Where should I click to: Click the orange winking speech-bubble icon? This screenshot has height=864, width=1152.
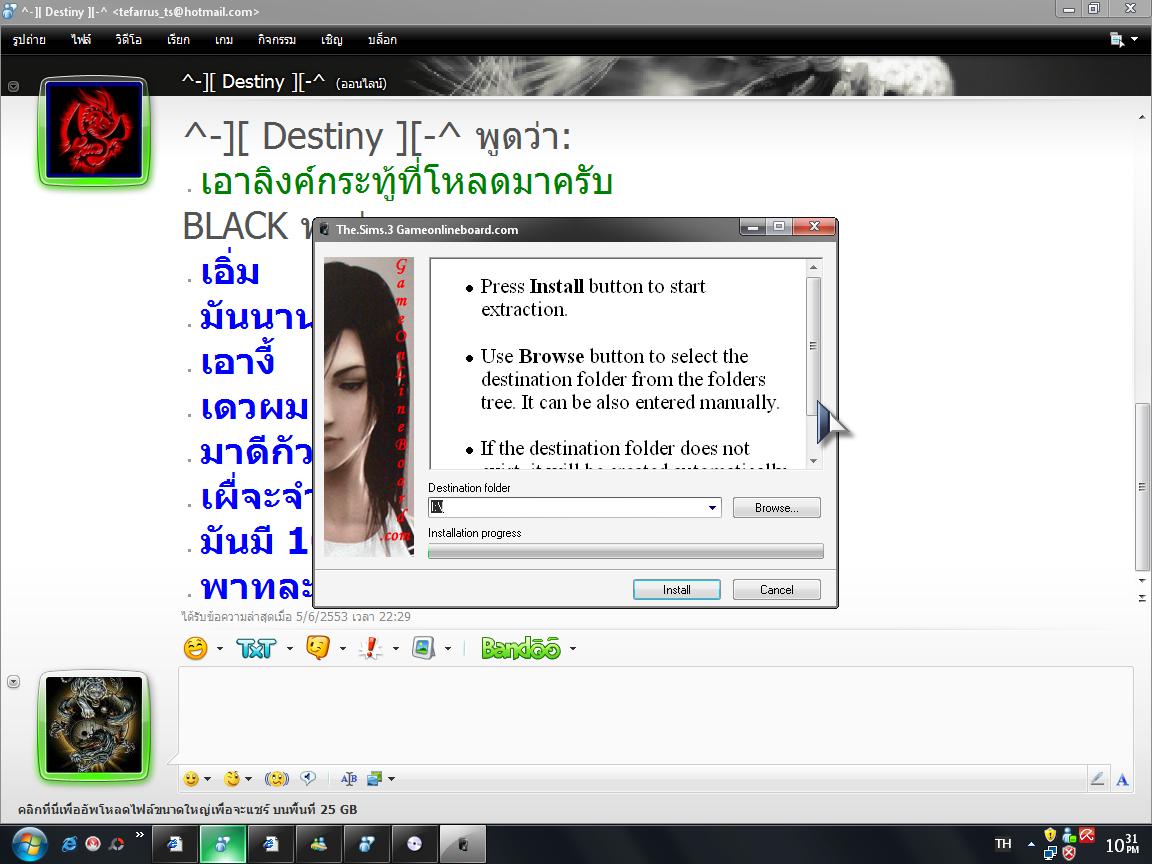[317, 648]
